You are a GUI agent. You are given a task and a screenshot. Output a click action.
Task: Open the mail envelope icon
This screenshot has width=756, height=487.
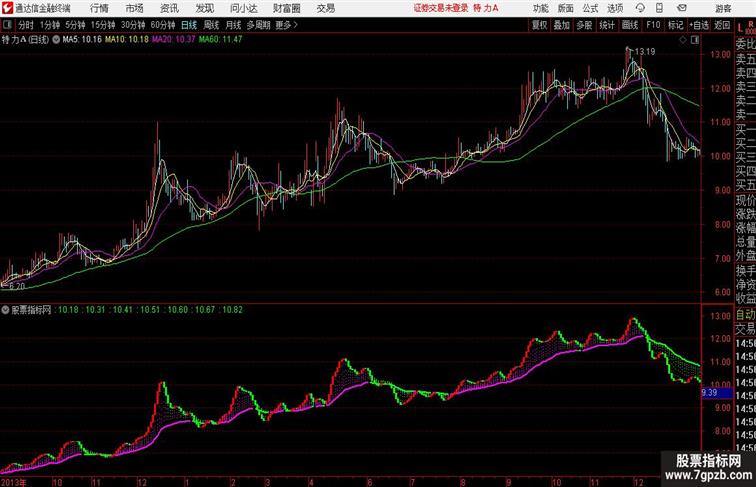tap(682, 8)
